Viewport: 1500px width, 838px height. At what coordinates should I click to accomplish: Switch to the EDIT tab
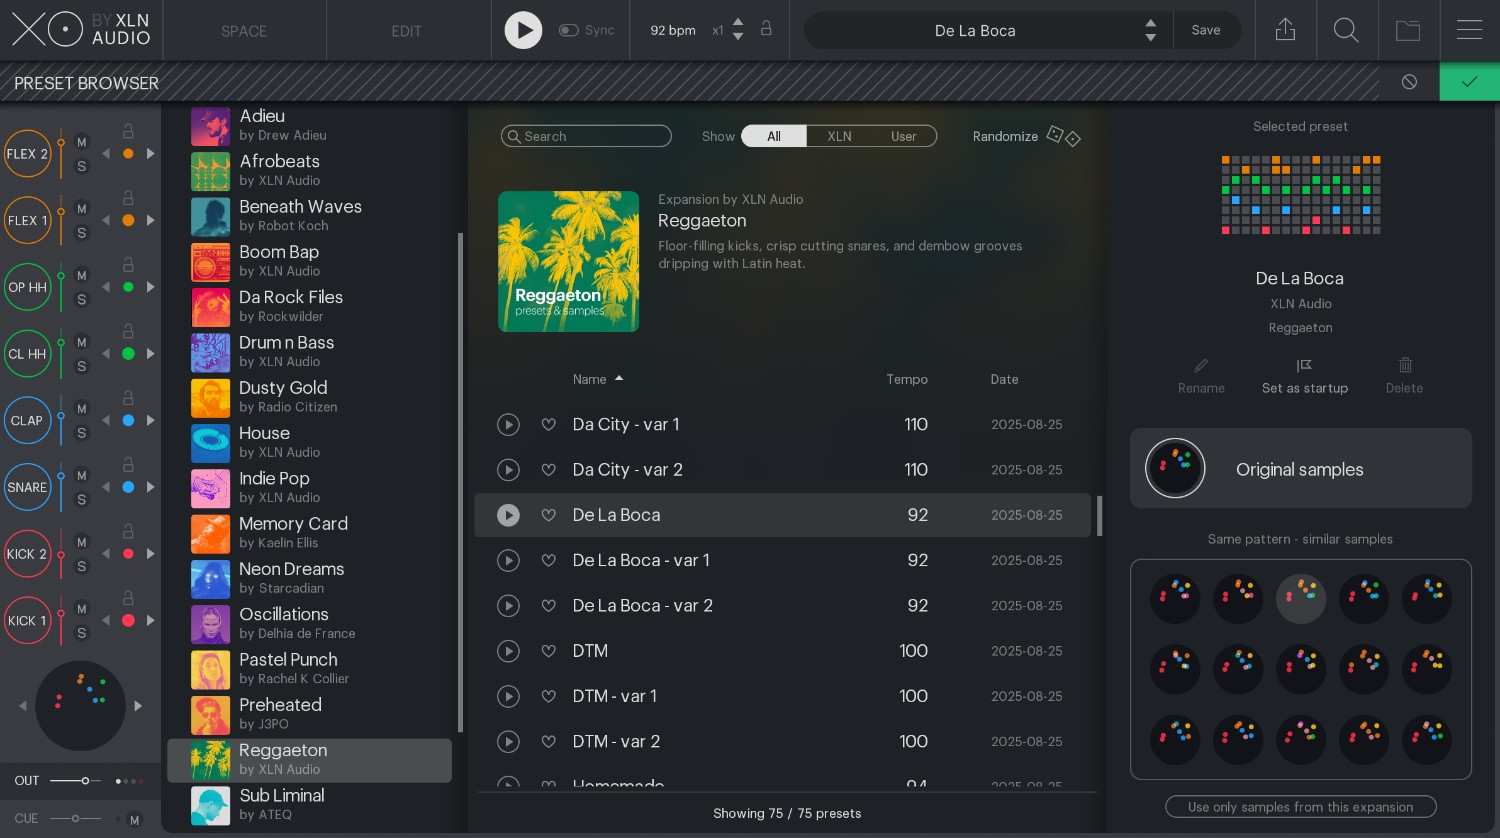(x=406, y=31)
